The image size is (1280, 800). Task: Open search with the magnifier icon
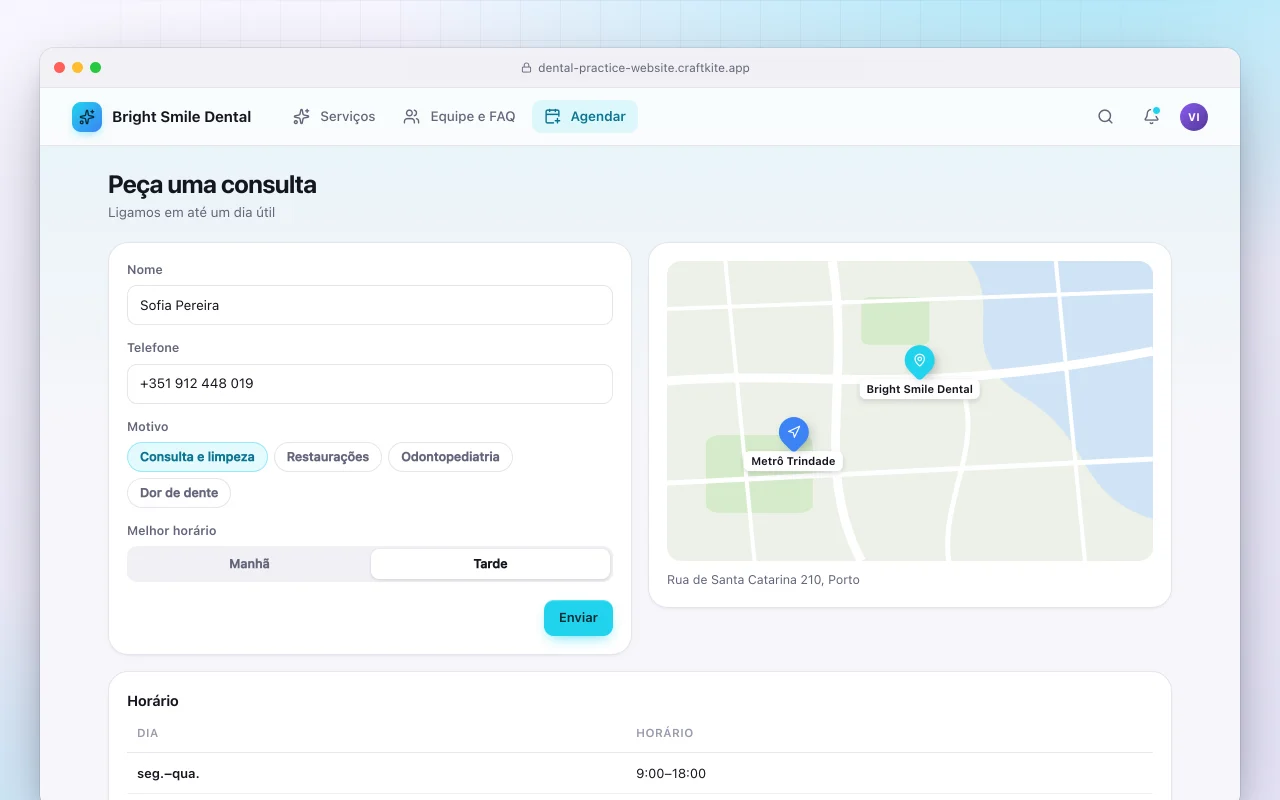click(x=1105, y=117)
